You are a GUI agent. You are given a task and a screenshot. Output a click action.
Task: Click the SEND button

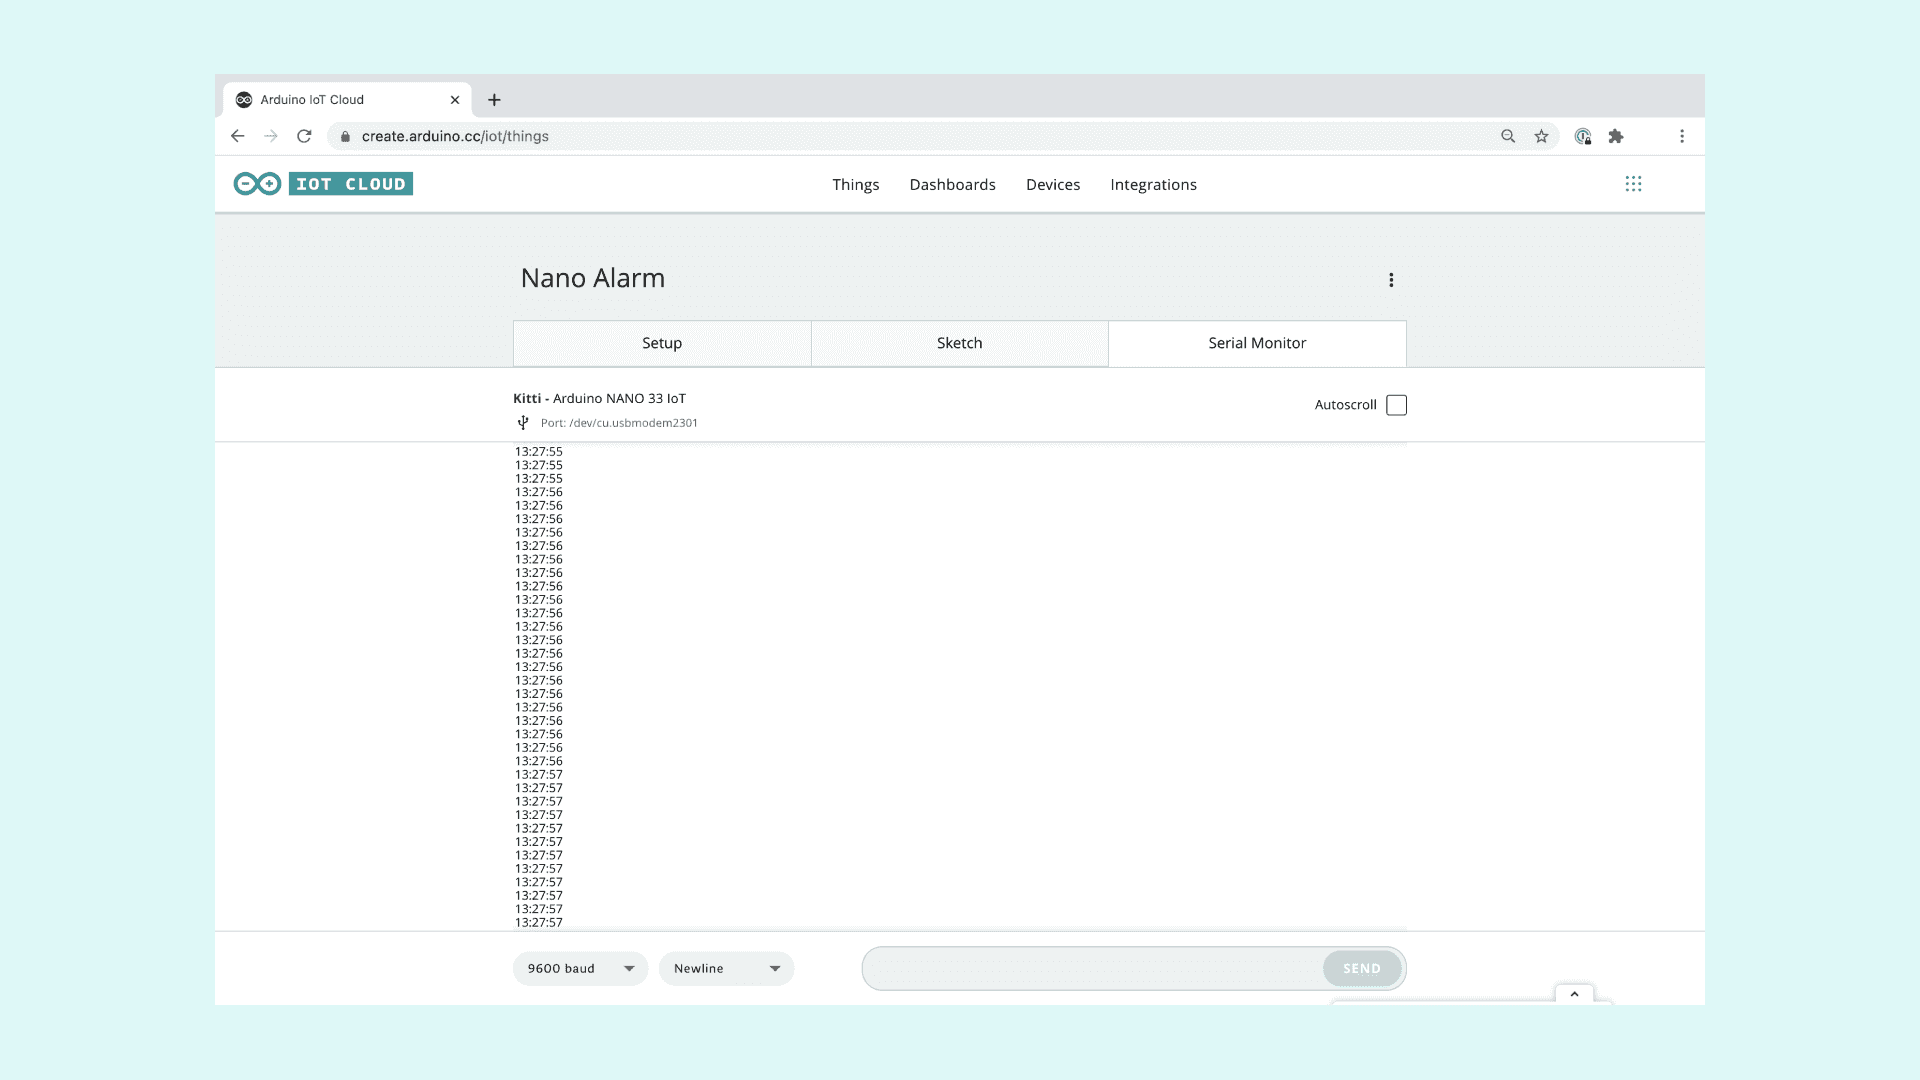point(1361,968)
